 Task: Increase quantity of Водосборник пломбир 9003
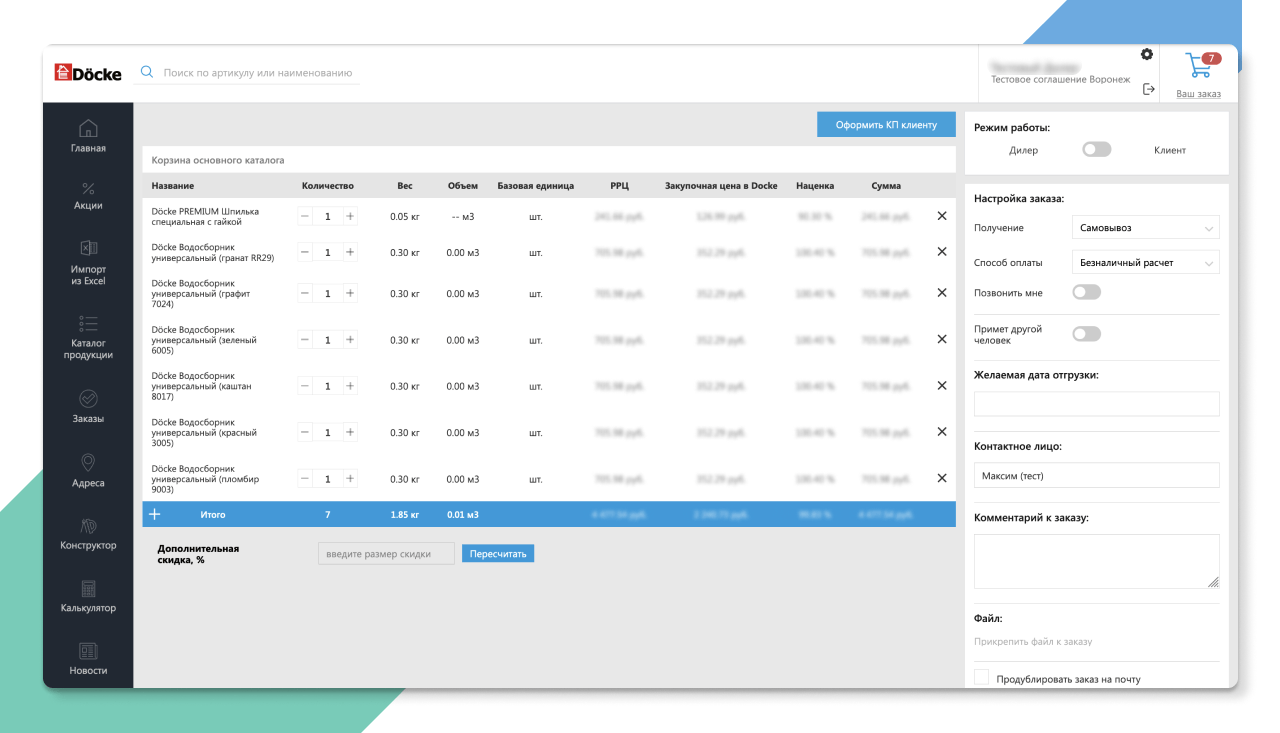click(x=350, y=479)
